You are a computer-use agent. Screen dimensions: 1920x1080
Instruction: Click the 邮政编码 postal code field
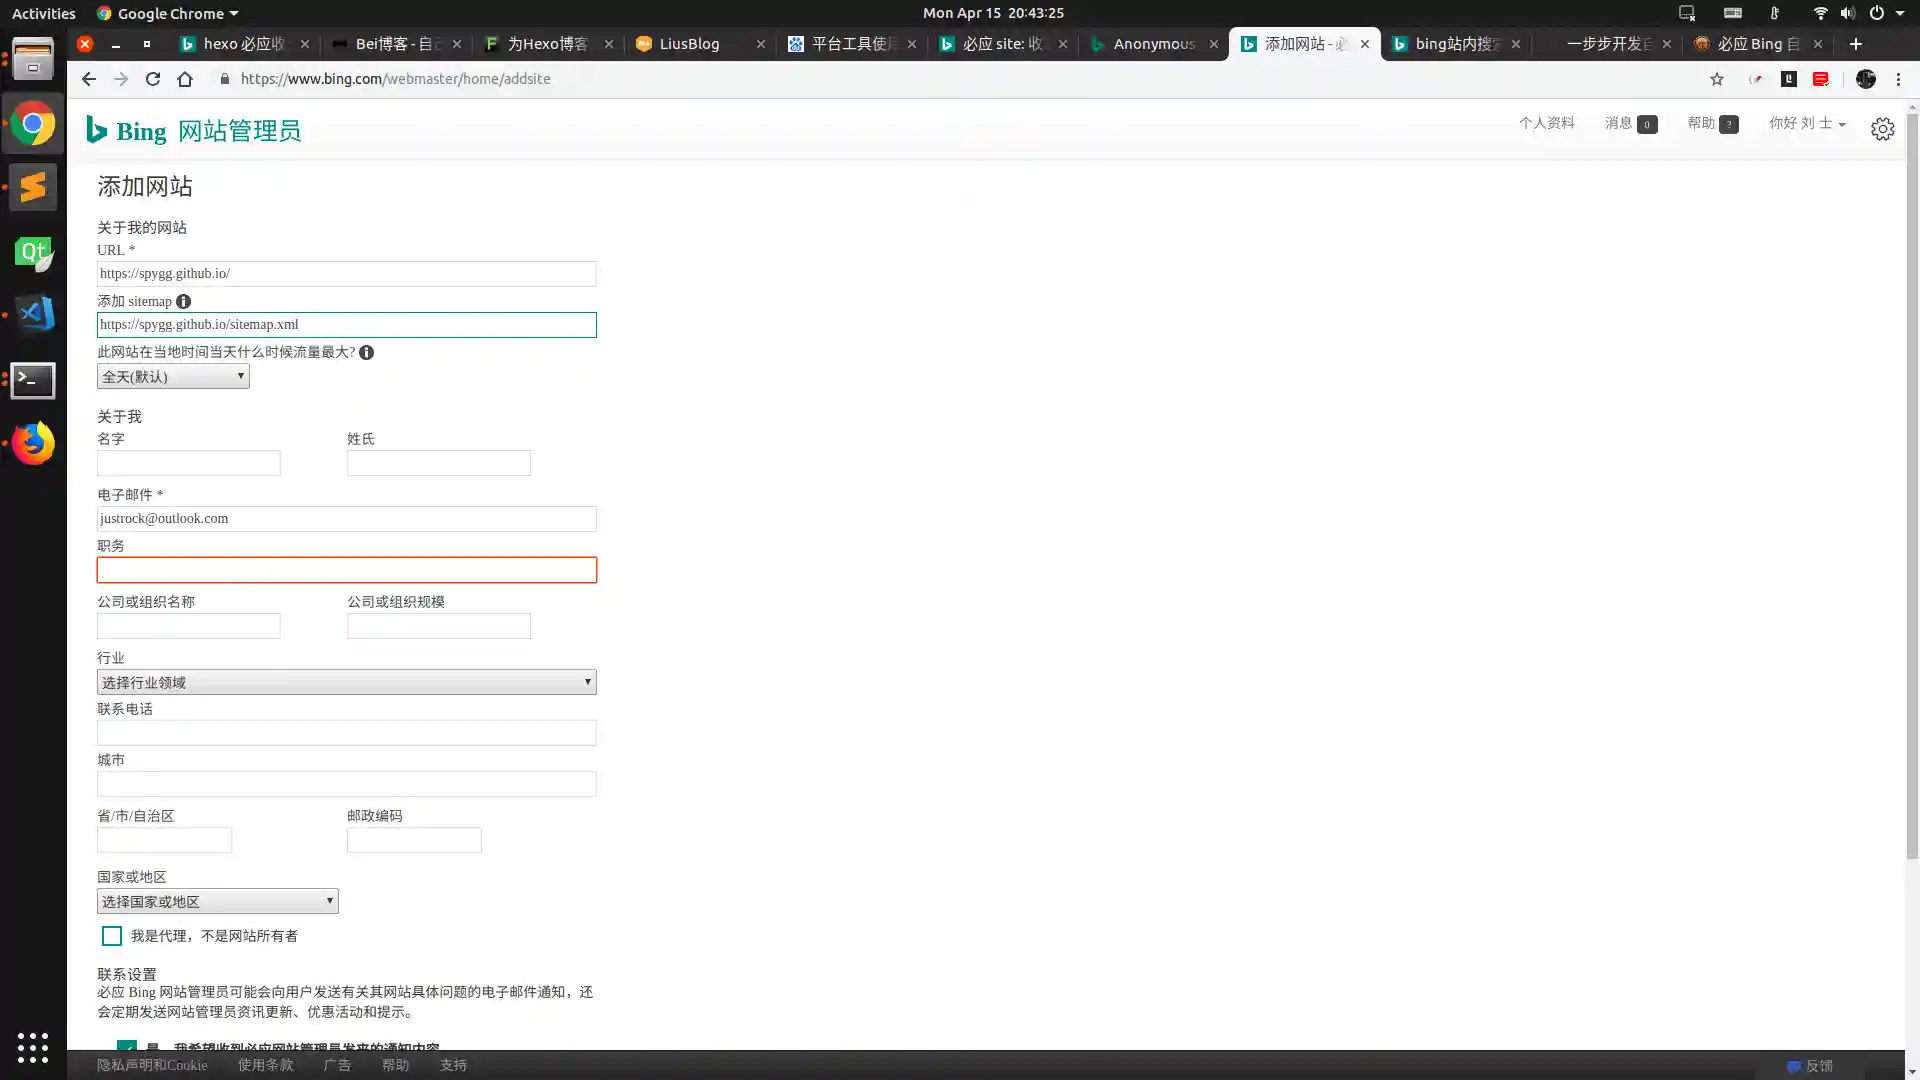(x=414, y=840)
